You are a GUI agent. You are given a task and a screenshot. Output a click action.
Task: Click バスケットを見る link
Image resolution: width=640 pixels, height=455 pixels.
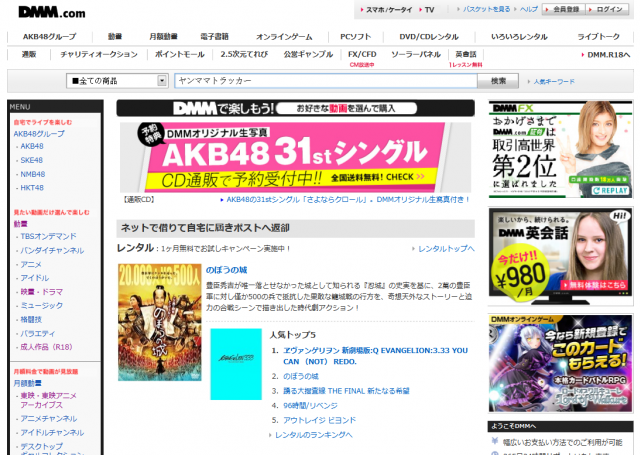[486, 9]
